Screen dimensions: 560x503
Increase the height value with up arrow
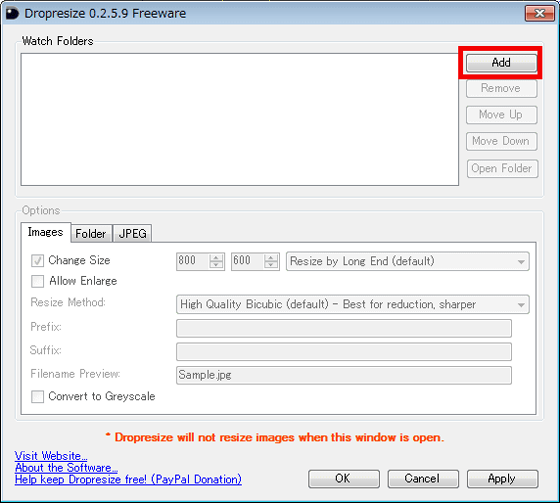(x=271, y=257)
